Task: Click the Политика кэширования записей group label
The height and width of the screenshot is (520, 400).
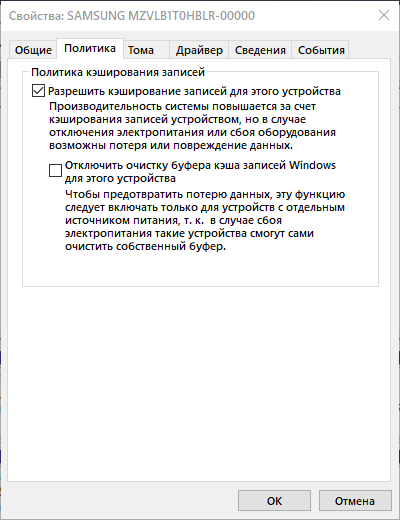Action: coord(118,72)
